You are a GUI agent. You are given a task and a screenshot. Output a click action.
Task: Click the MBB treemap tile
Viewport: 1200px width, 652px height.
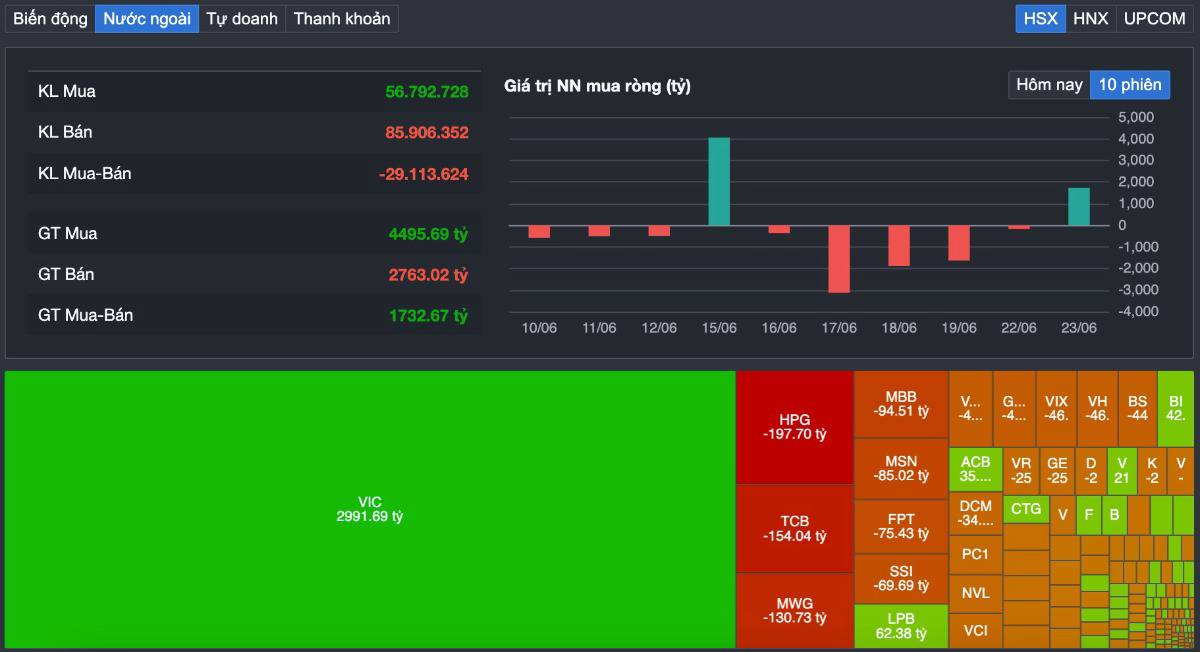point(901,403)
